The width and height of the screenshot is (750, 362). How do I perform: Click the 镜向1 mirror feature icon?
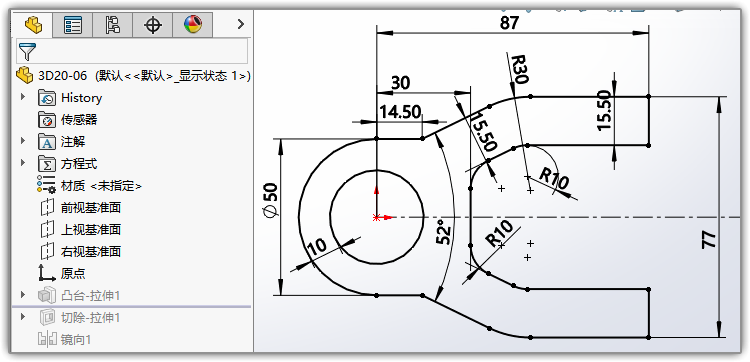coord(46,340)
